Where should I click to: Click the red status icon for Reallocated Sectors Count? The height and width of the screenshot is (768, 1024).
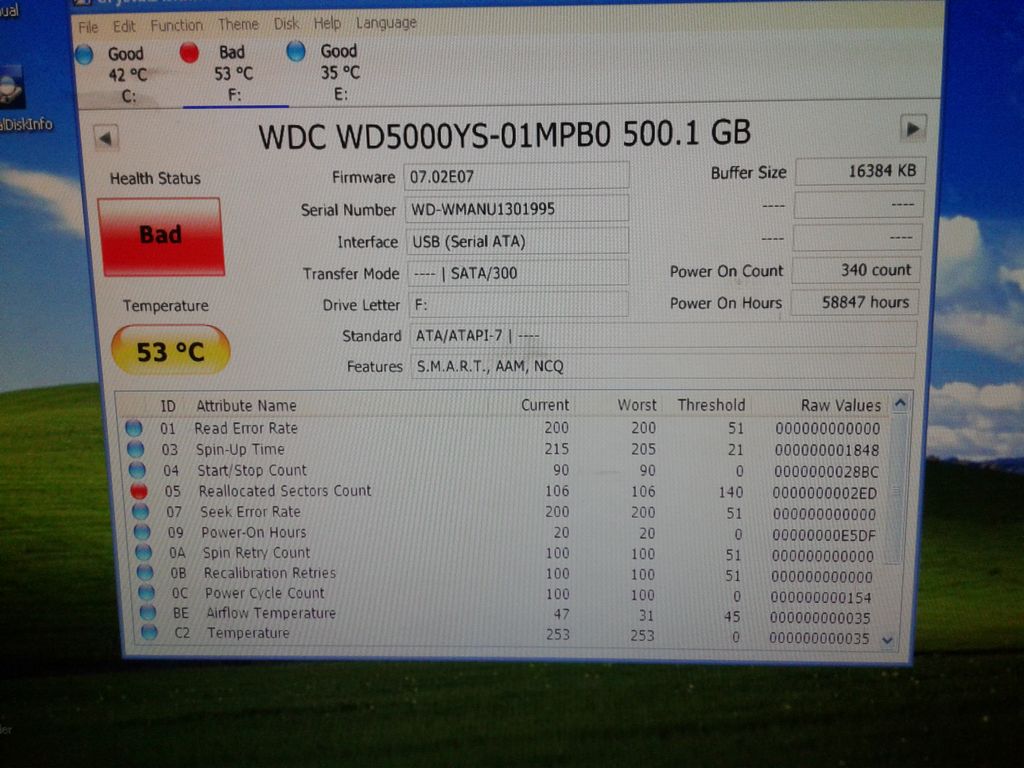(x=138, y=491)
